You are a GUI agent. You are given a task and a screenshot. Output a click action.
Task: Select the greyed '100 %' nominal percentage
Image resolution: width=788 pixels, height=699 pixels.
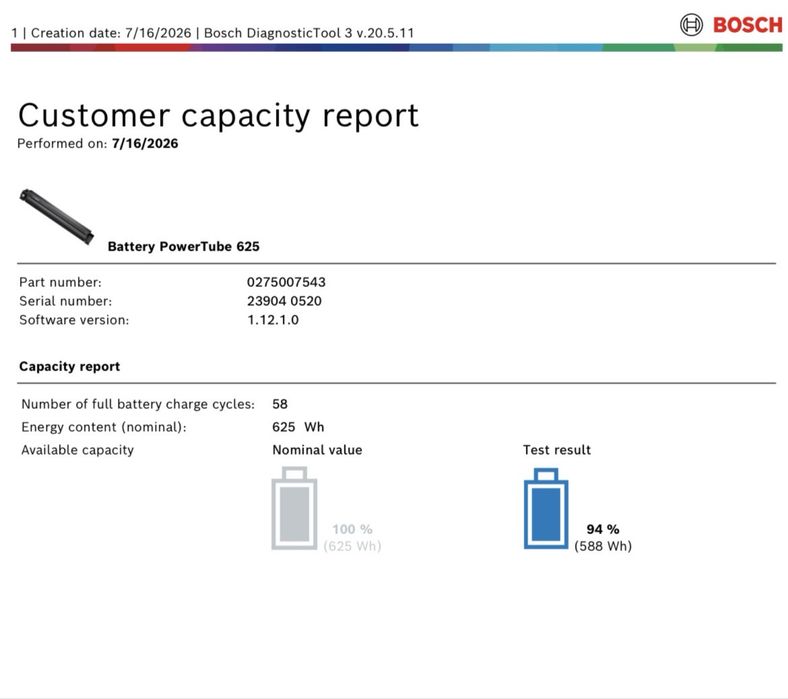tap(352, 529)
